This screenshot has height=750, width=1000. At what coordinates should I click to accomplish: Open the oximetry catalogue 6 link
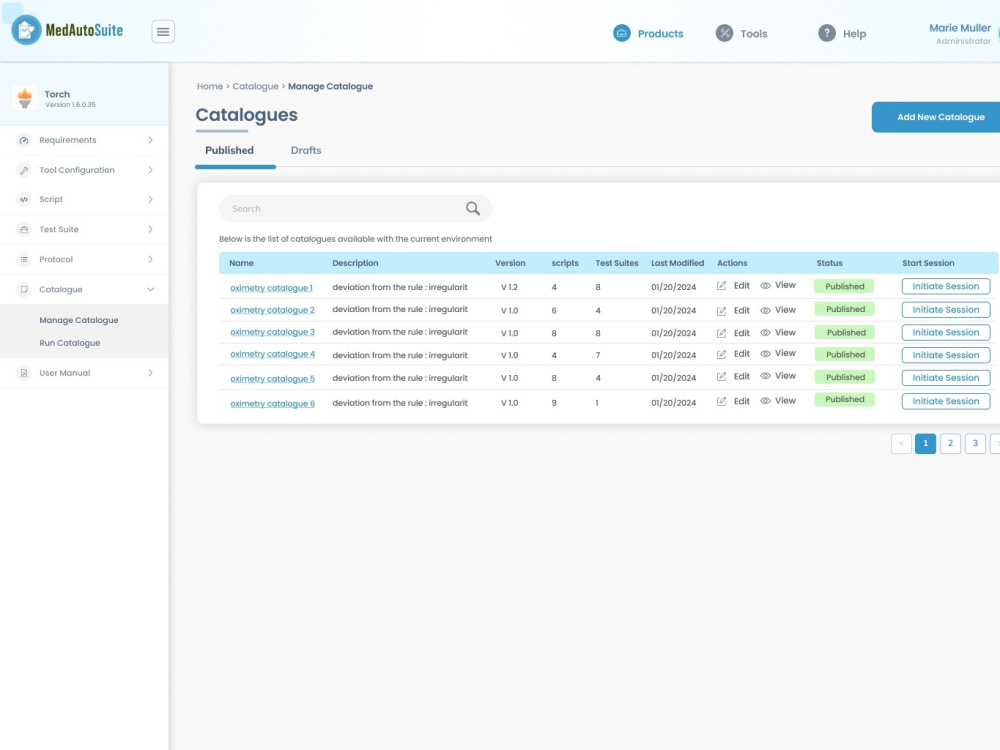(272, 404)
